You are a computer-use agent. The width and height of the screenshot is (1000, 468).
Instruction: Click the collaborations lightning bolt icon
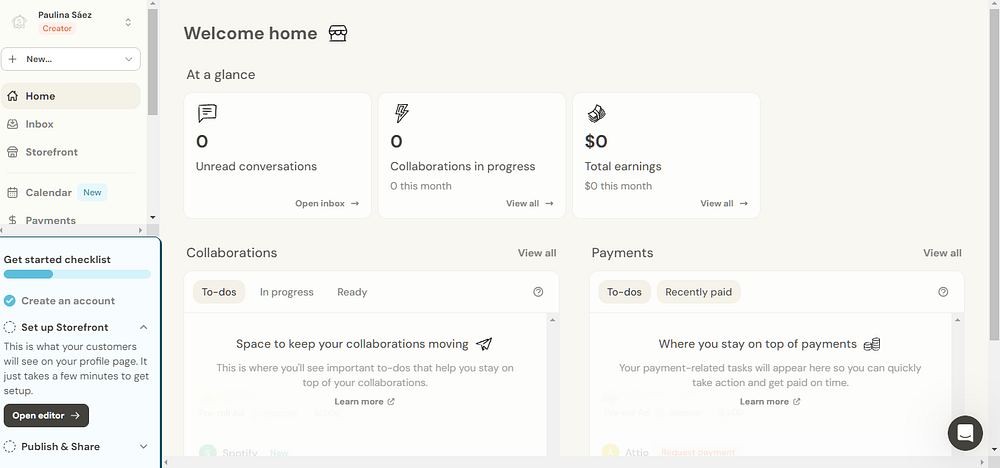click(x=401, y=113)
